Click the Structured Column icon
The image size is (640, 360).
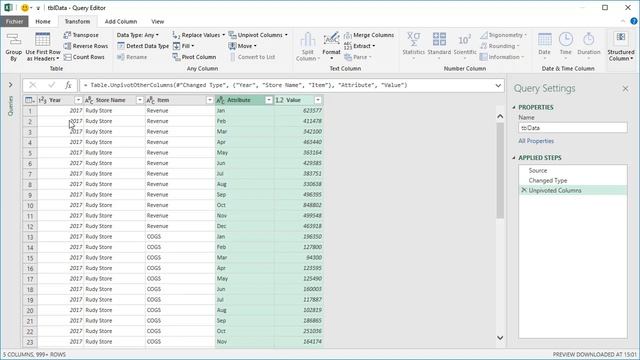click(621, 38)
